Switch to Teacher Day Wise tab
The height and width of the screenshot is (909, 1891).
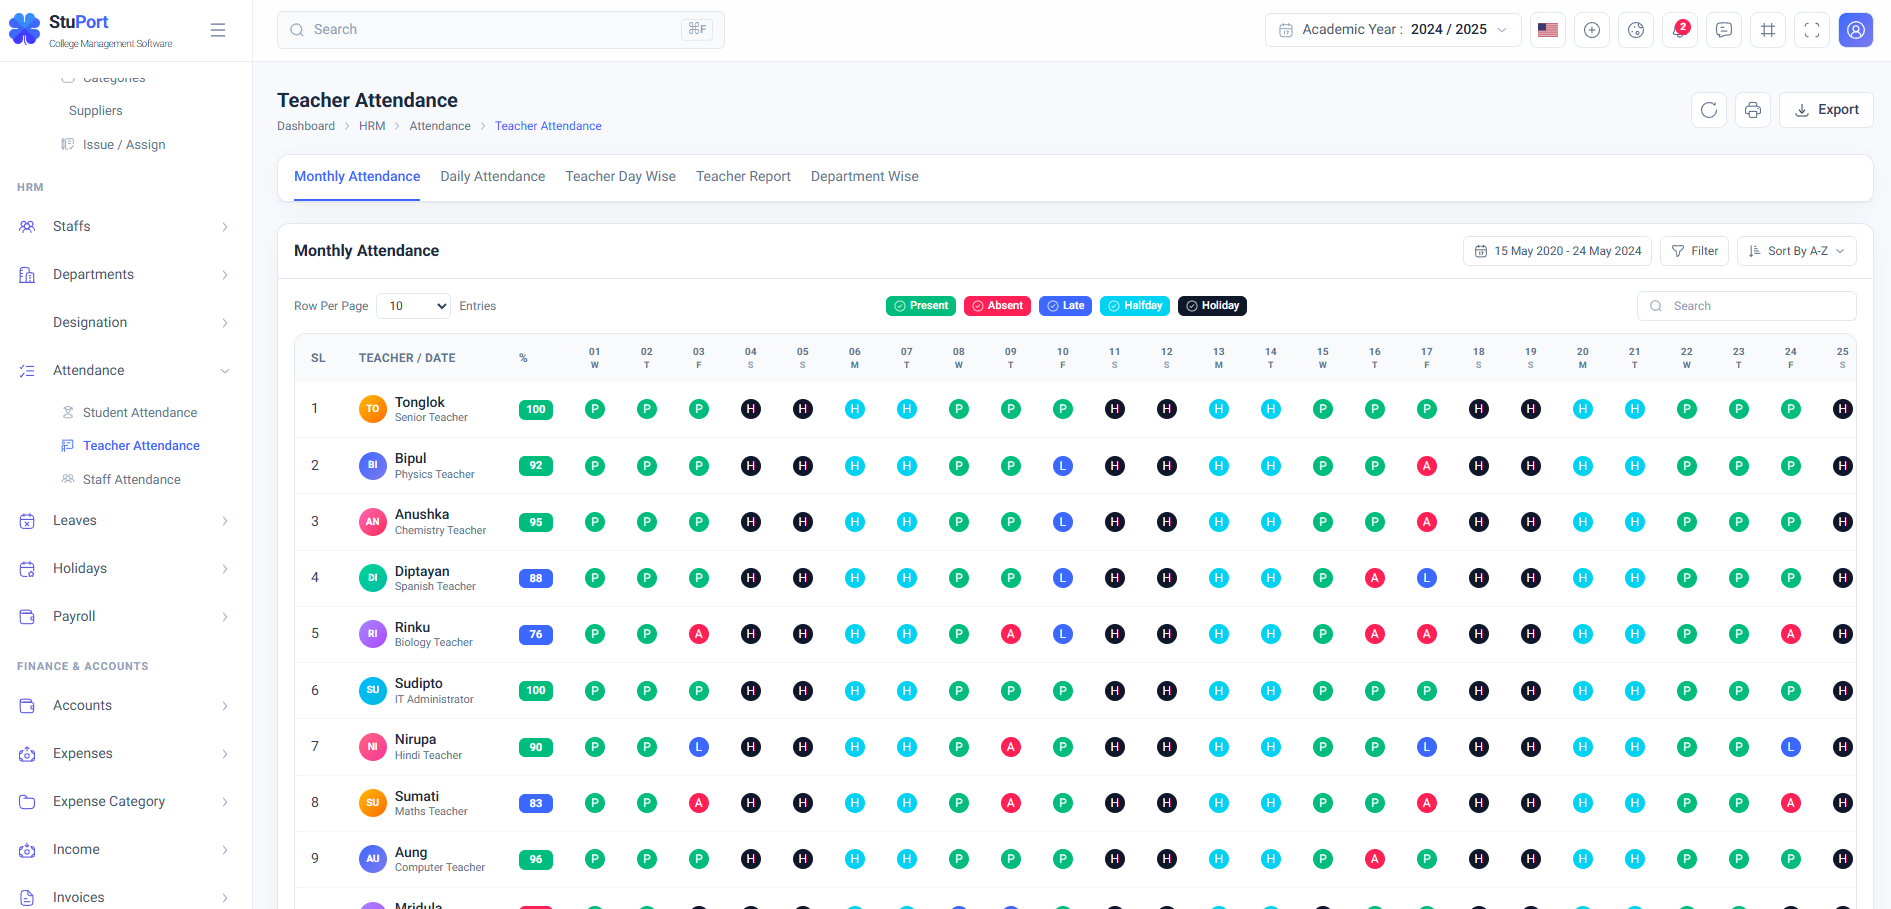coord(621,177)
